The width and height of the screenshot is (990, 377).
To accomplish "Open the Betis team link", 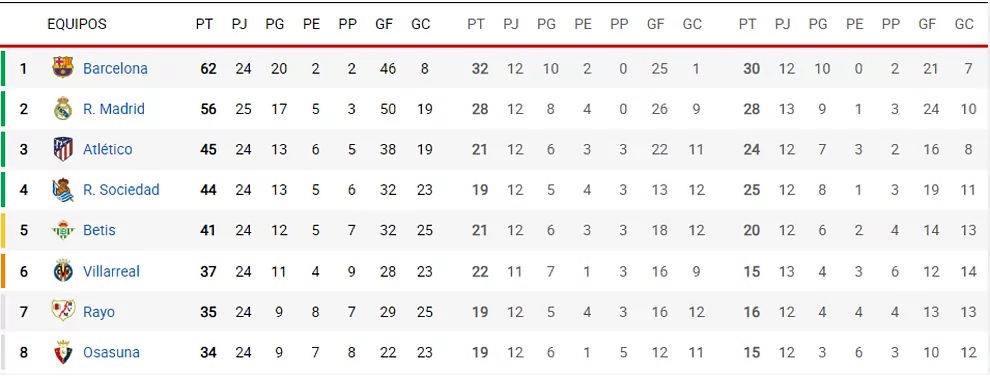I will (x=99, y=230).
